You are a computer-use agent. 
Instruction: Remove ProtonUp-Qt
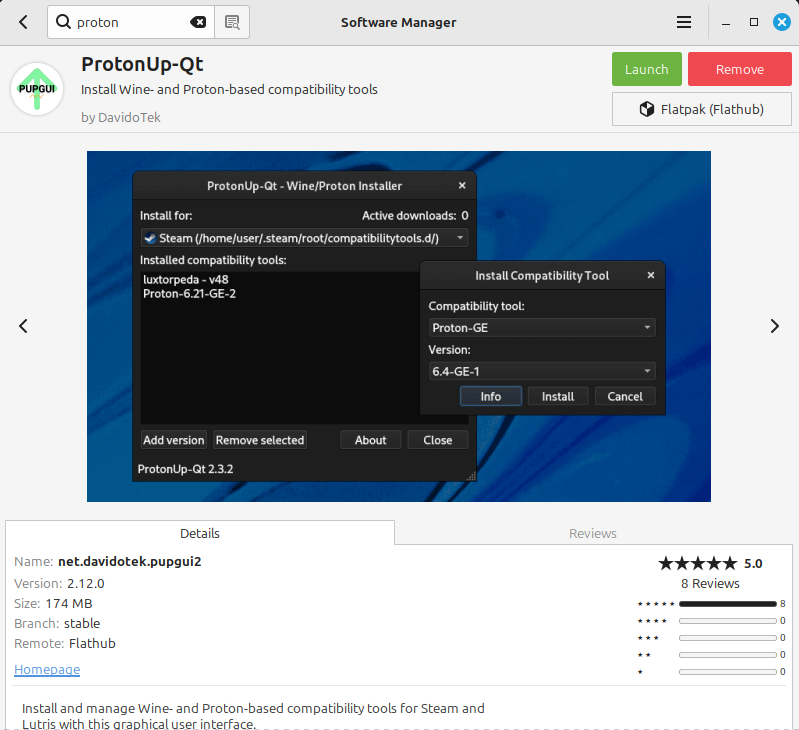tap(739, 69)
